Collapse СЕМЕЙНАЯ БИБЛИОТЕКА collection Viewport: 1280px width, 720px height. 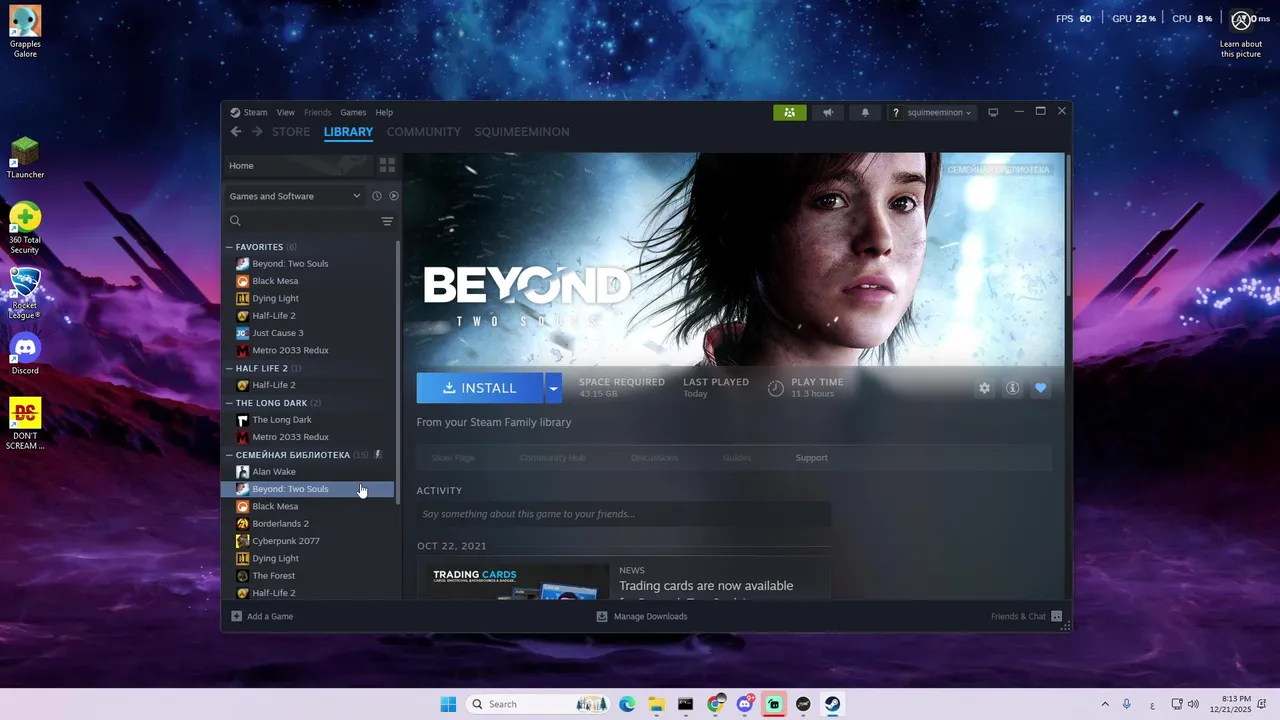click(x=229, y=455)
